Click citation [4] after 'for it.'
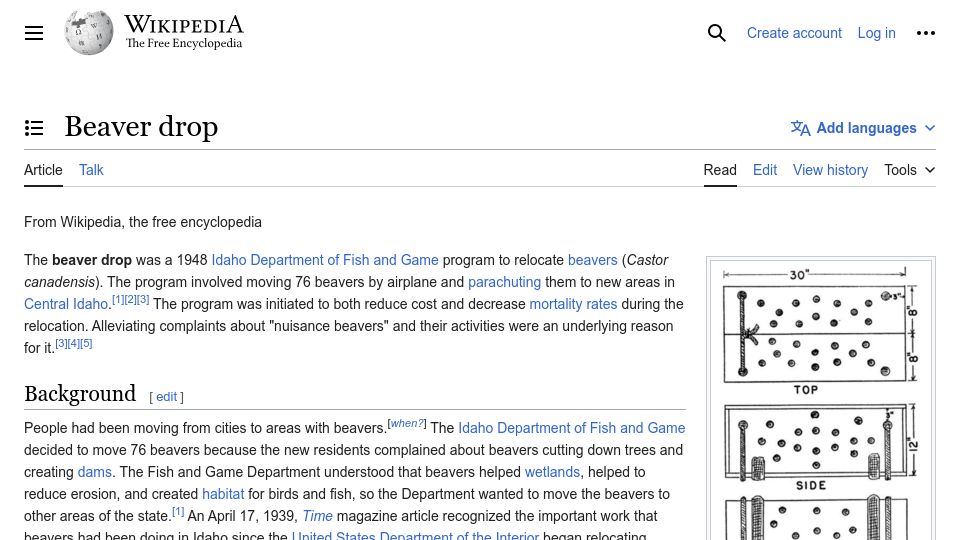The image size is (960, 540). click(74, 343)
